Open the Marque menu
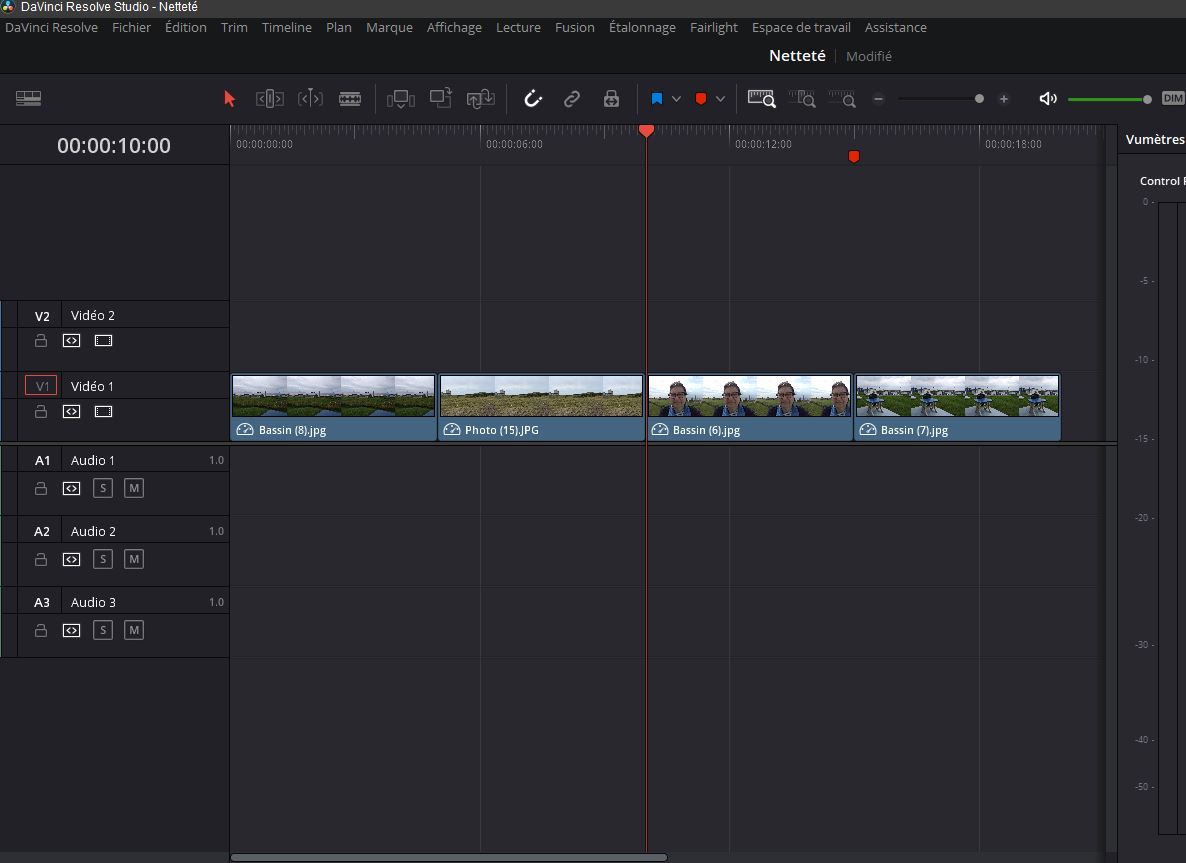The image size is (1186, 863). (390, 27)
